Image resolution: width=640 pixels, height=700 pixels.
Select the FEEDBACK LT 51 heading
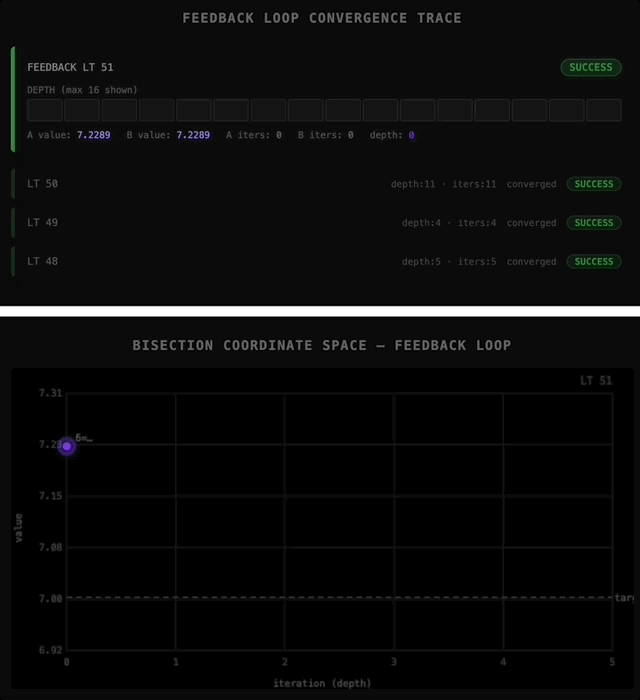pos(70,67)
